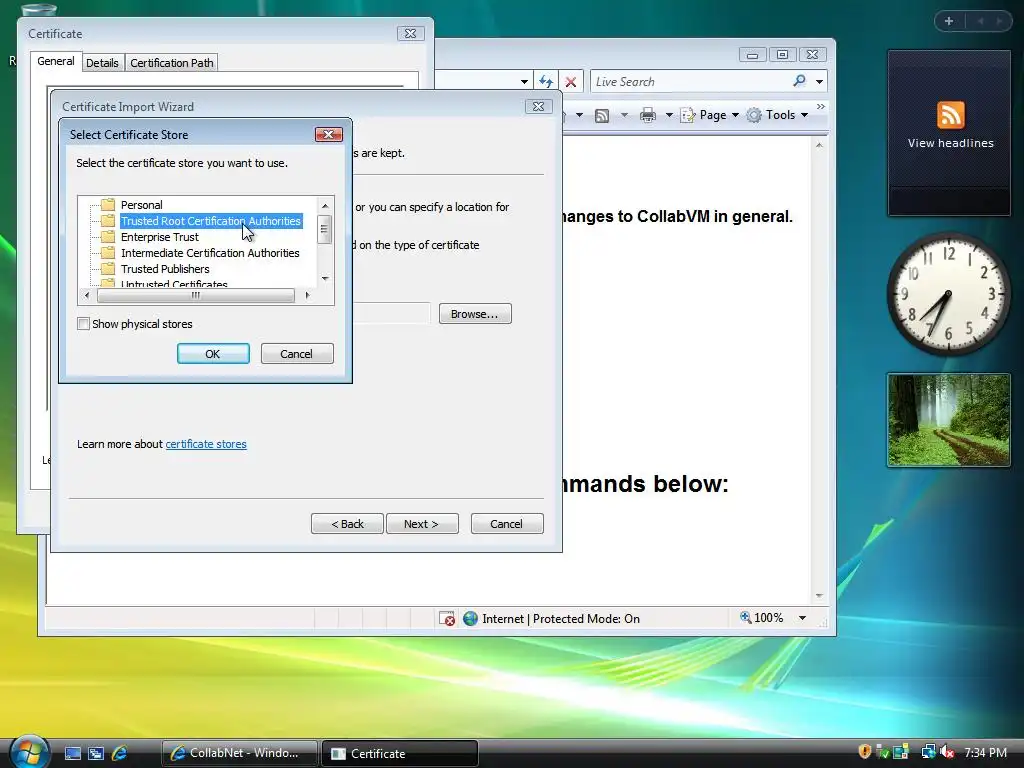Switch to CollabNet taskbar window
The width and height of the screenshot is (1024, 768).
(x=239, y=753)
